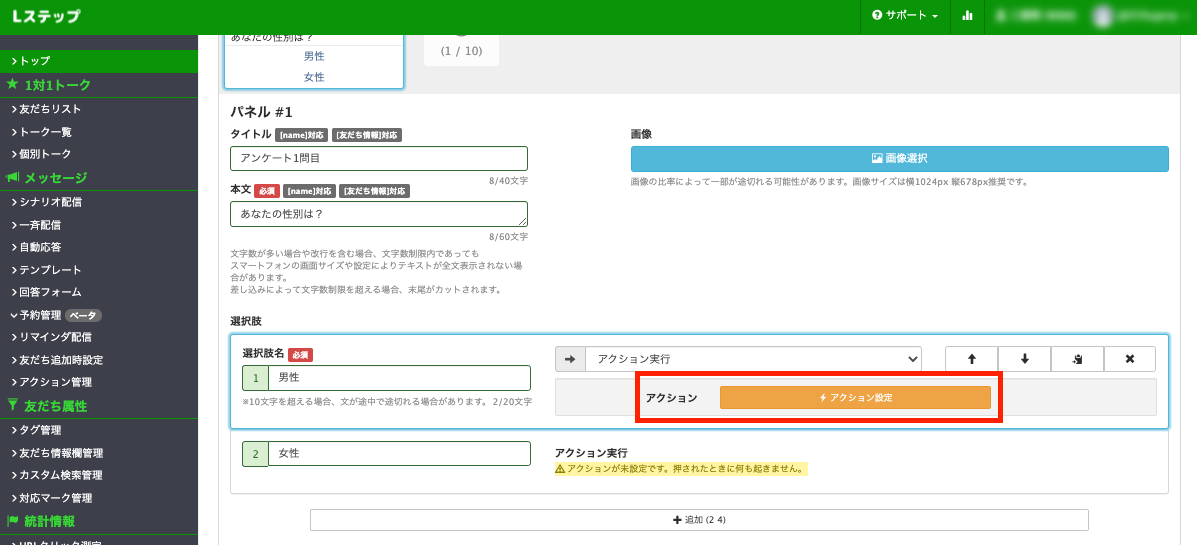Click the アクションが未設定です warning text

point(681,469)
